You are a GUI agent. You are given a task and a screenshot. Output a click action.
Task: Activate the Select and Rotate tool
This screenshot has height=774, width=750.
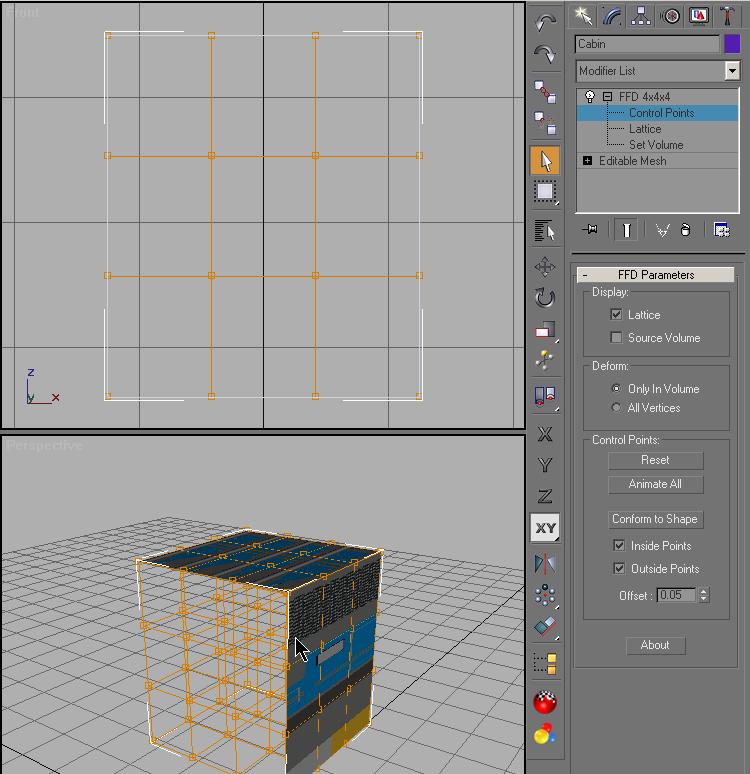(545, 298)
